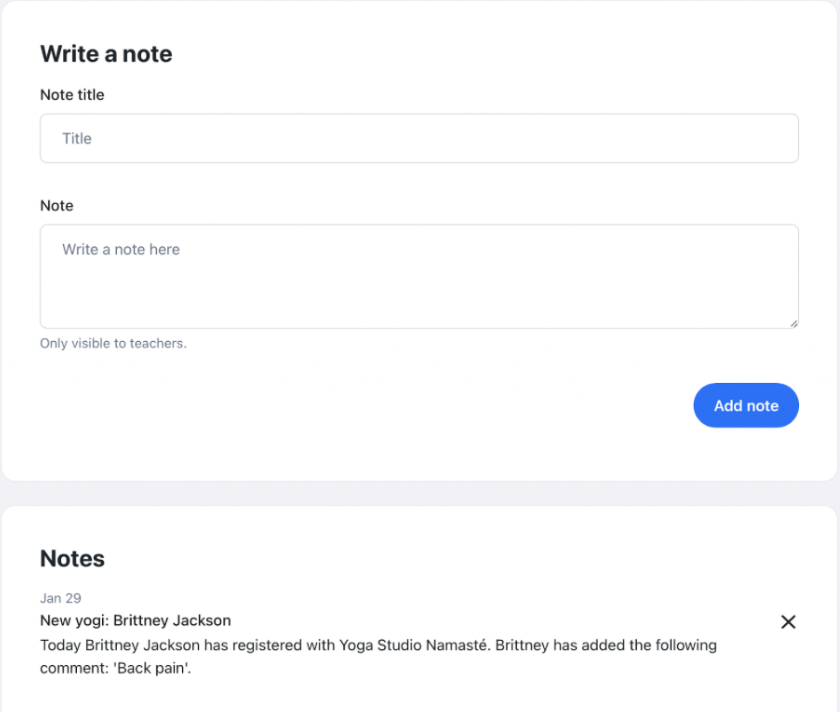Image resolution: width=840 pixels, height=712 pixels.
Task: Click the "Jan 29" note date
Action: pyautogui.click(x=60, y=598)
